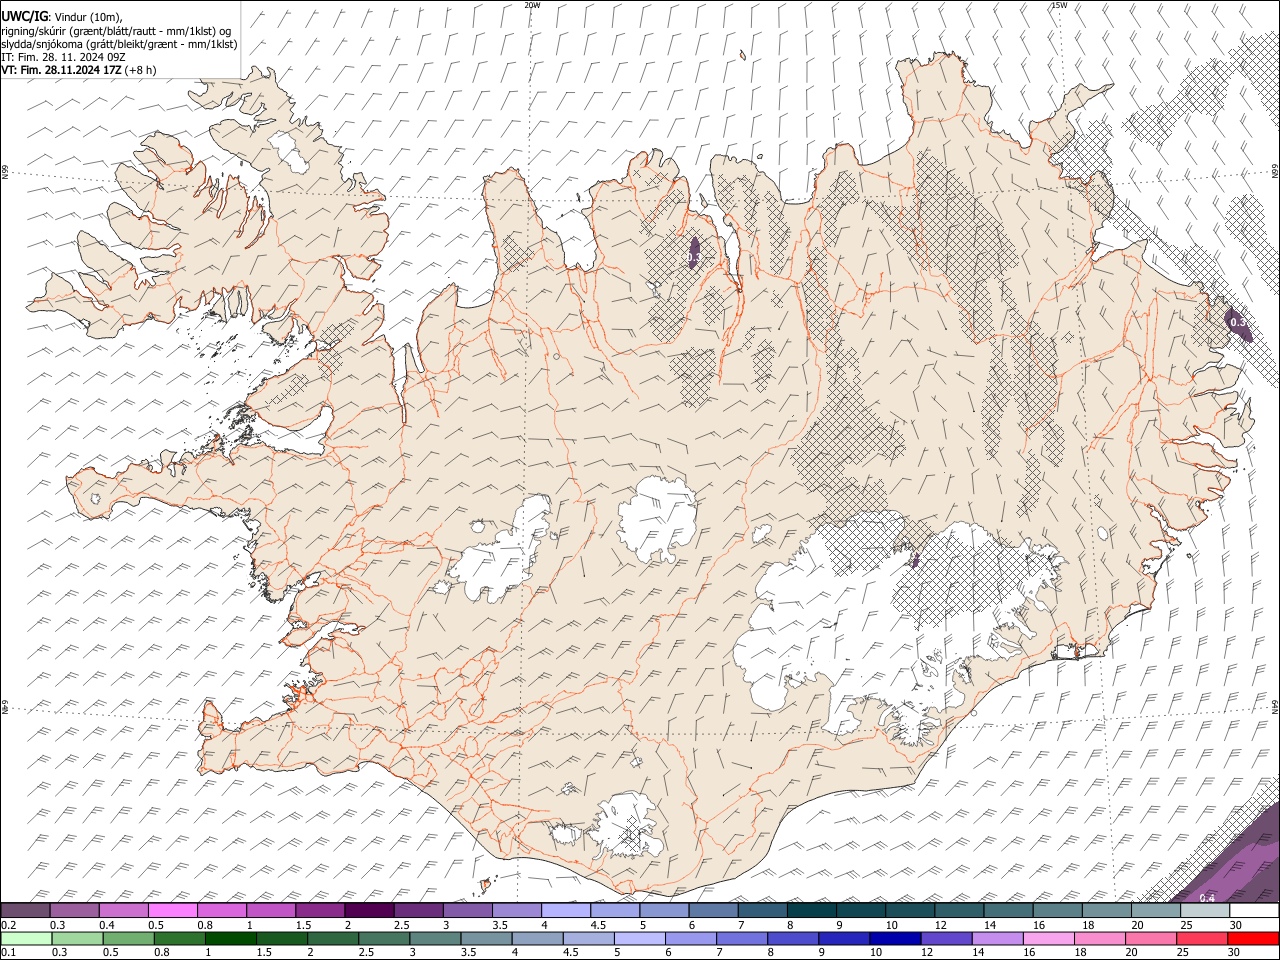The width and height of the screenshot is (1280, 960).
Task: Select the dark teal 9 swatch, upper scale
Action: (861, 911)
